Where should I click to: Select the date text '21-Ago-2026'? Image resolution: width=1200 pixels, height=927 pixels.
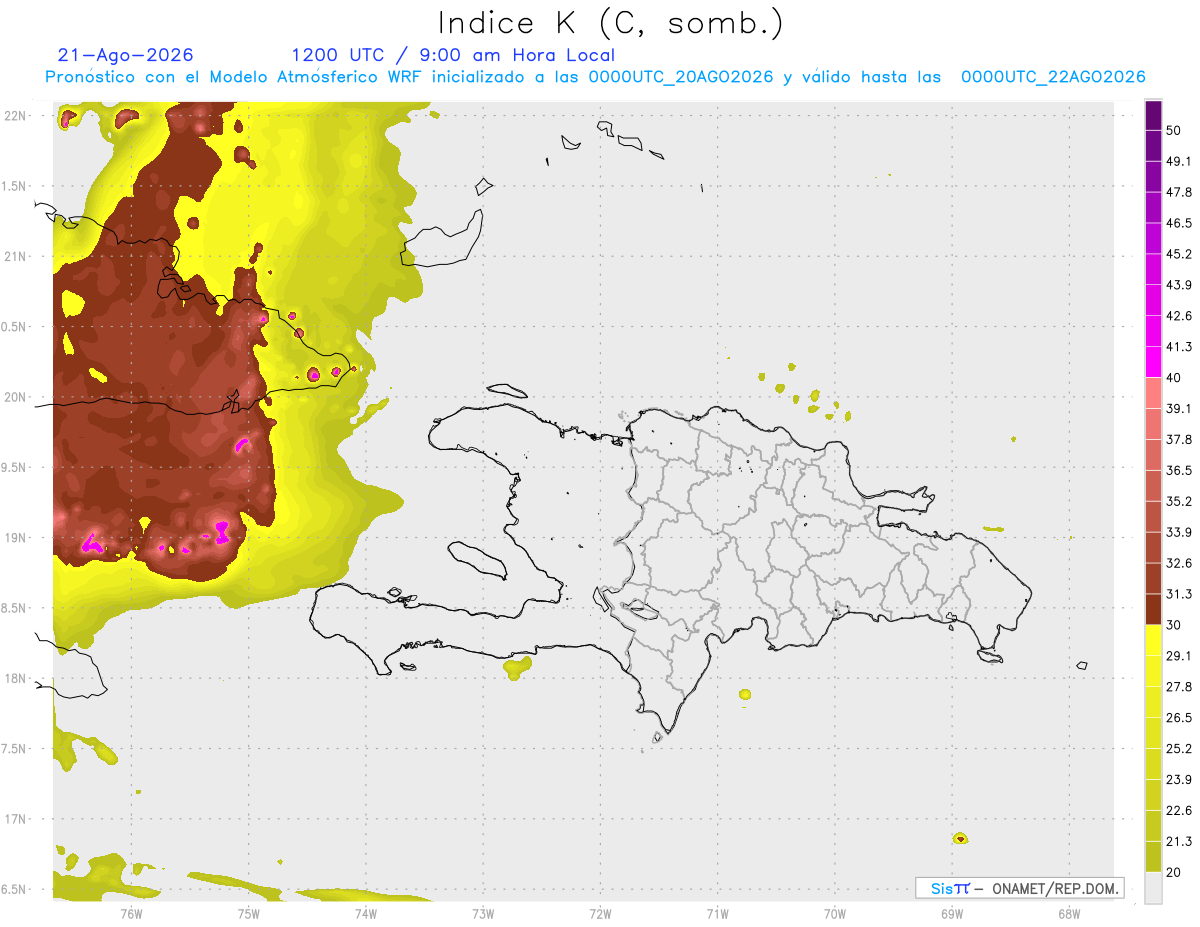tap(126, 55)
